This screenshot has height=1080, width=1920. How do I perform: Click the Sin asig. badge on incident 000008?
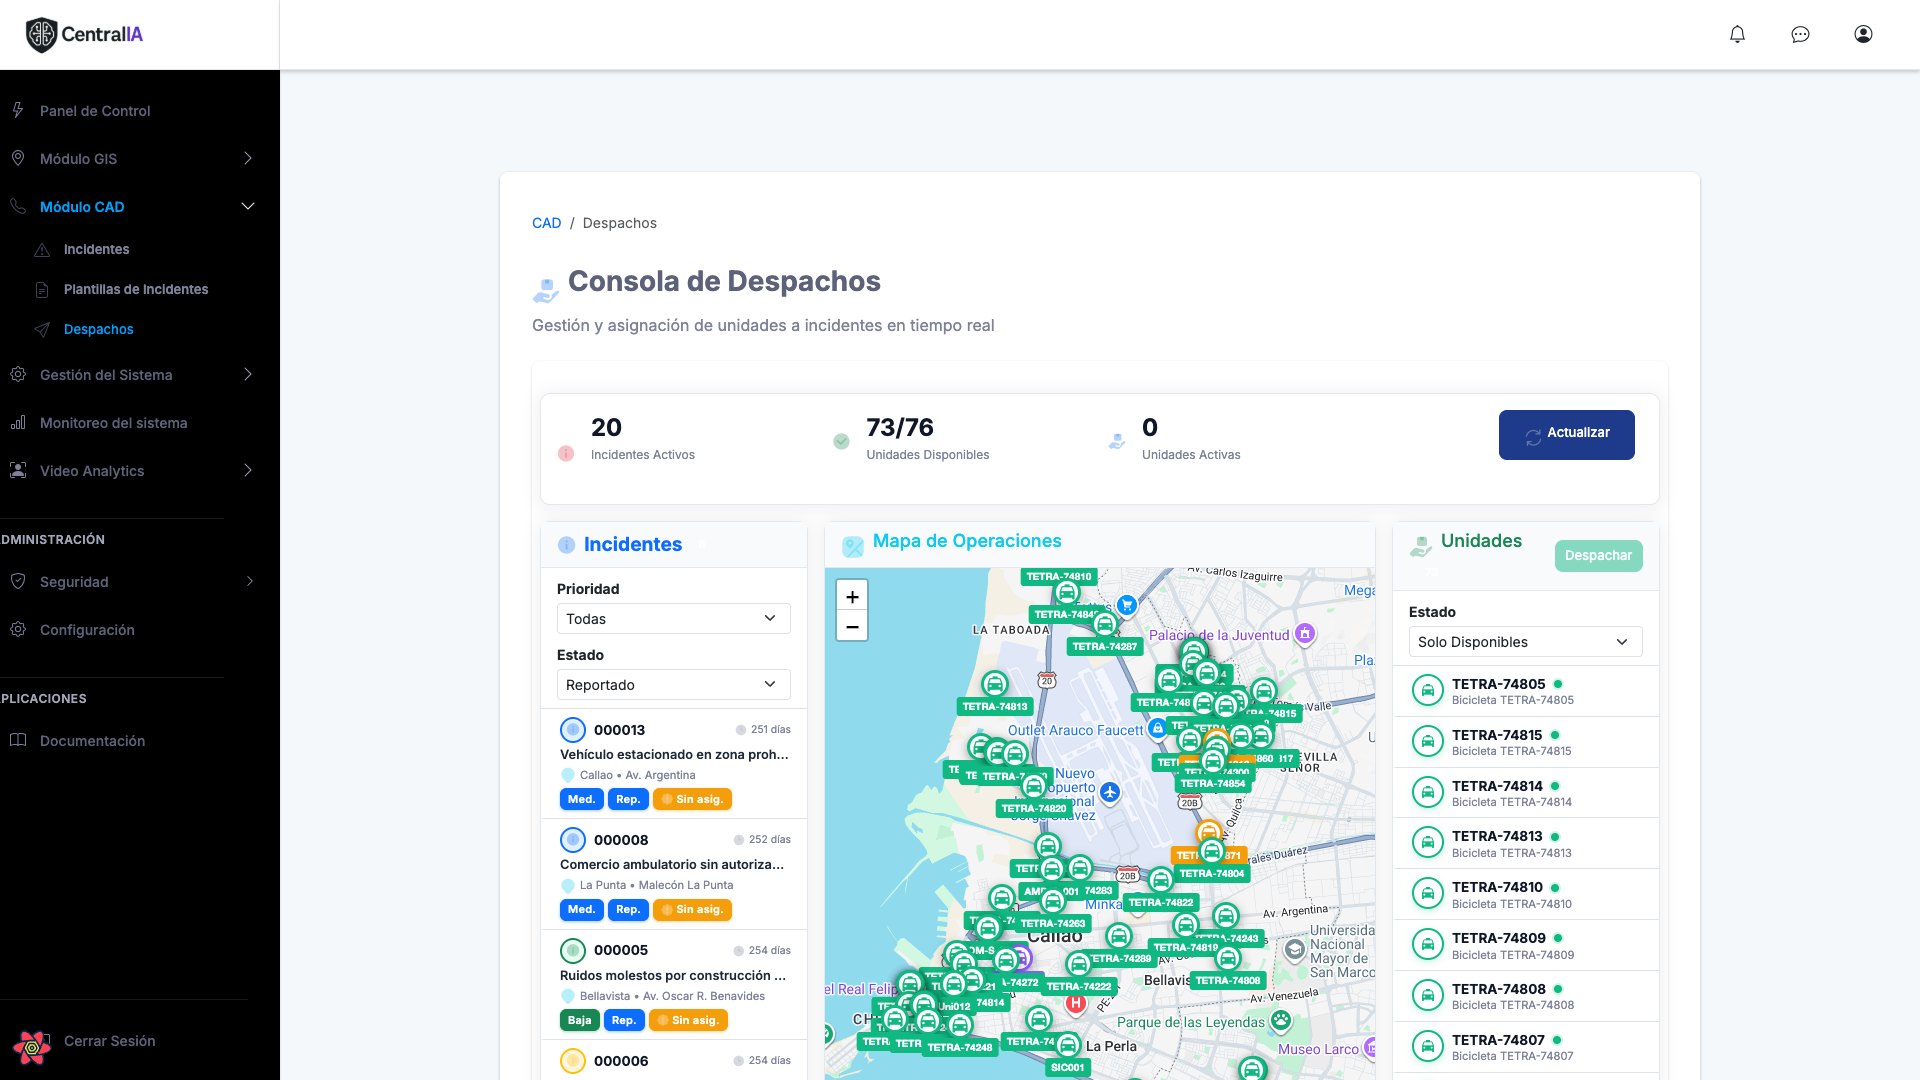692,909
